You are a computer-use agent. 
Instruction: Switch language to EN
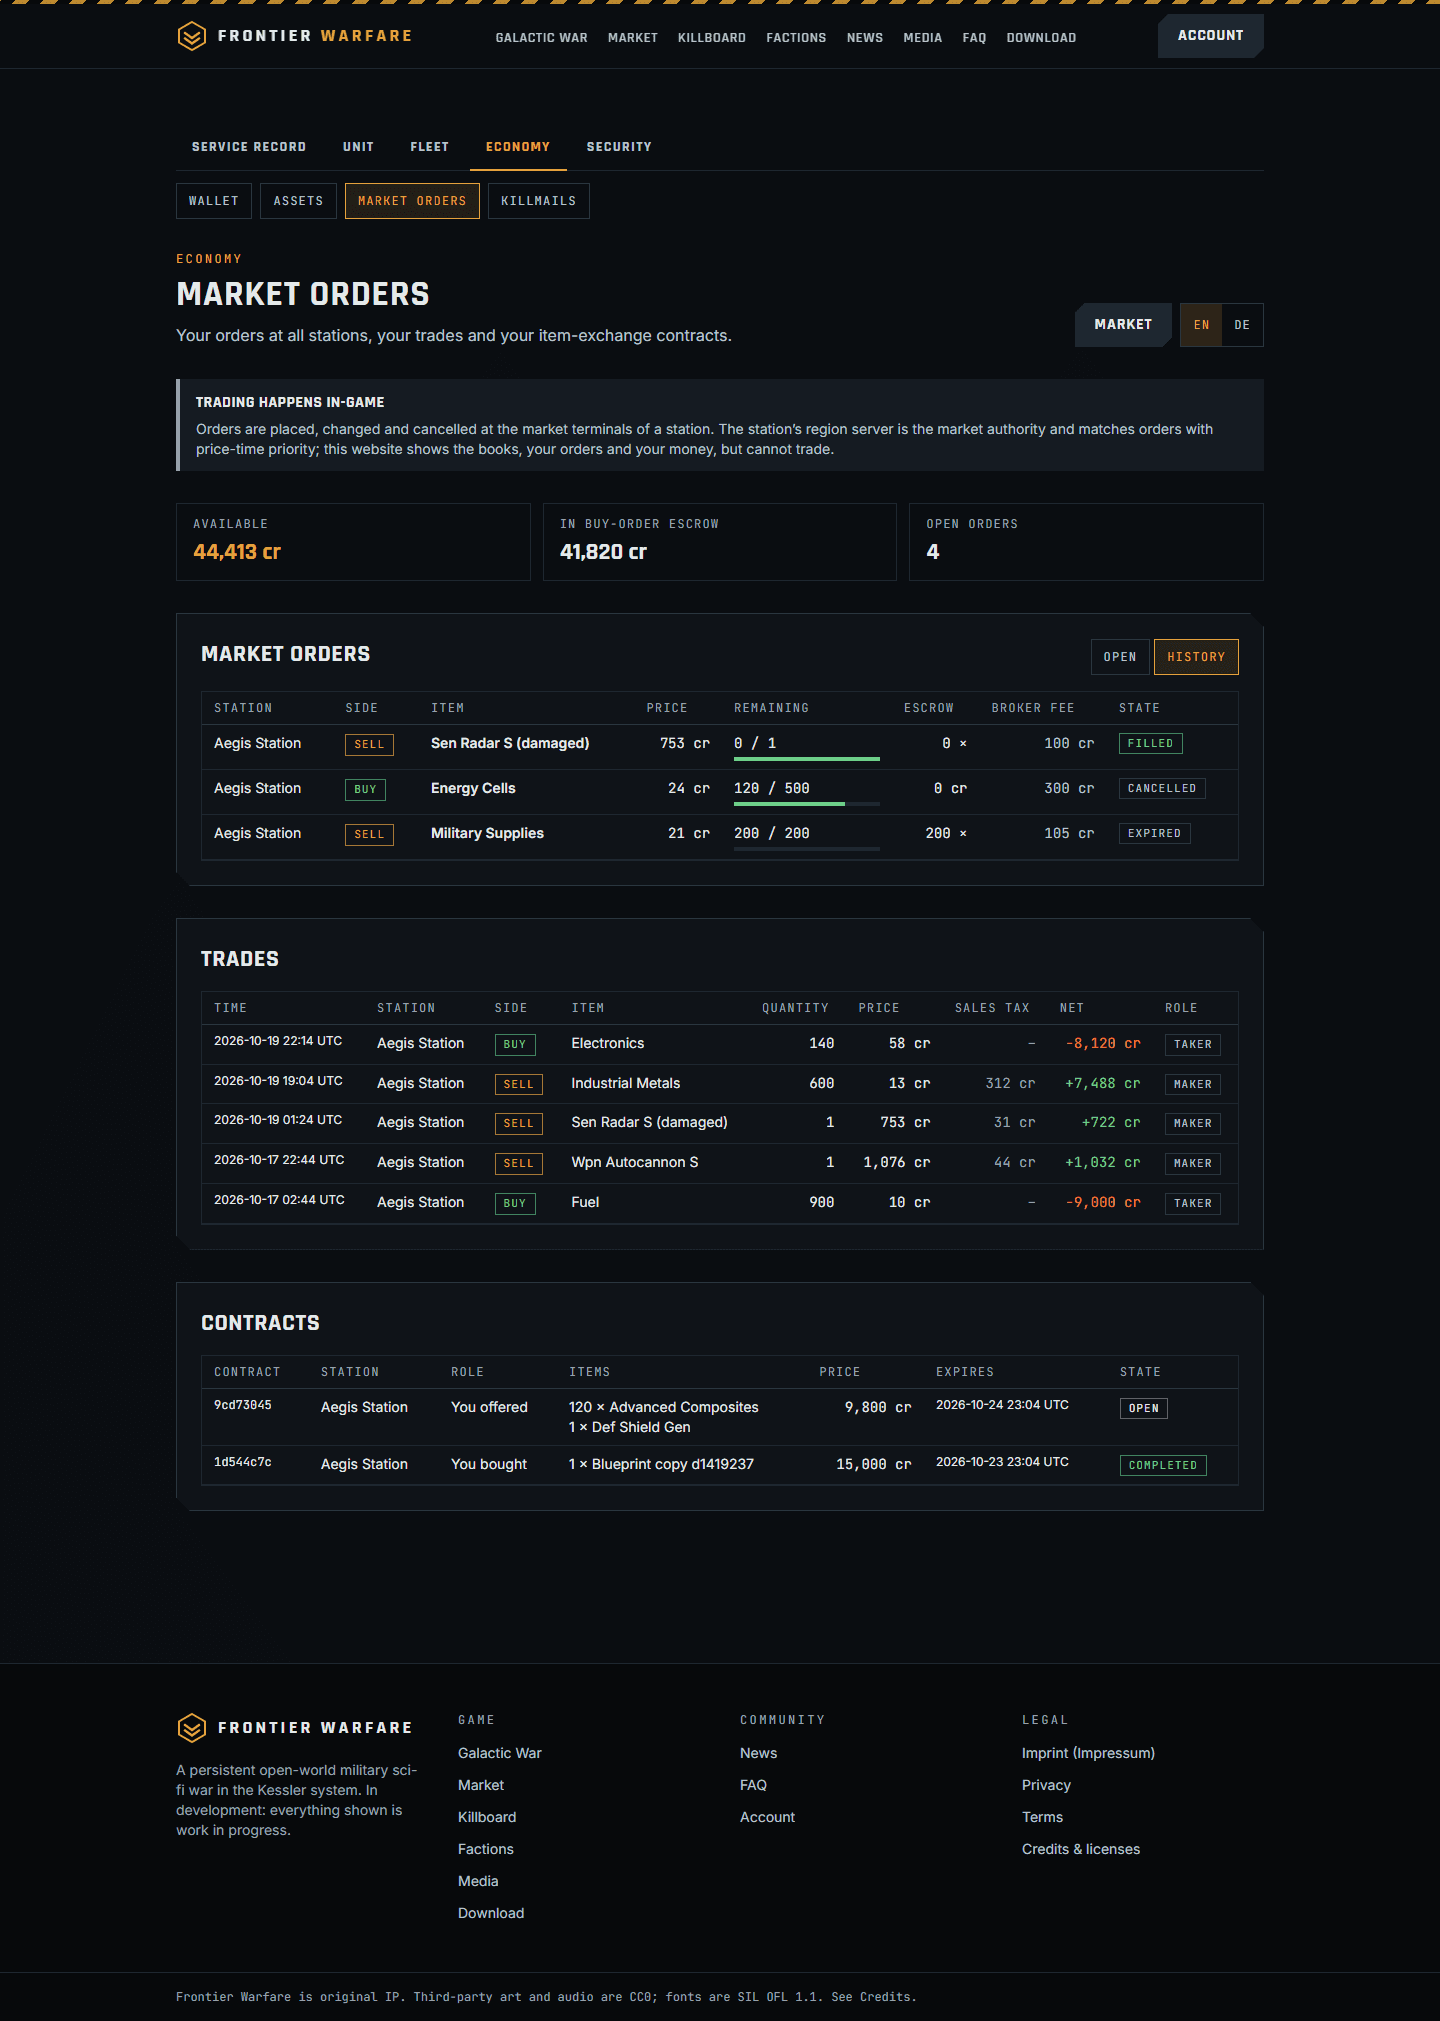[x=1201, y=325]
